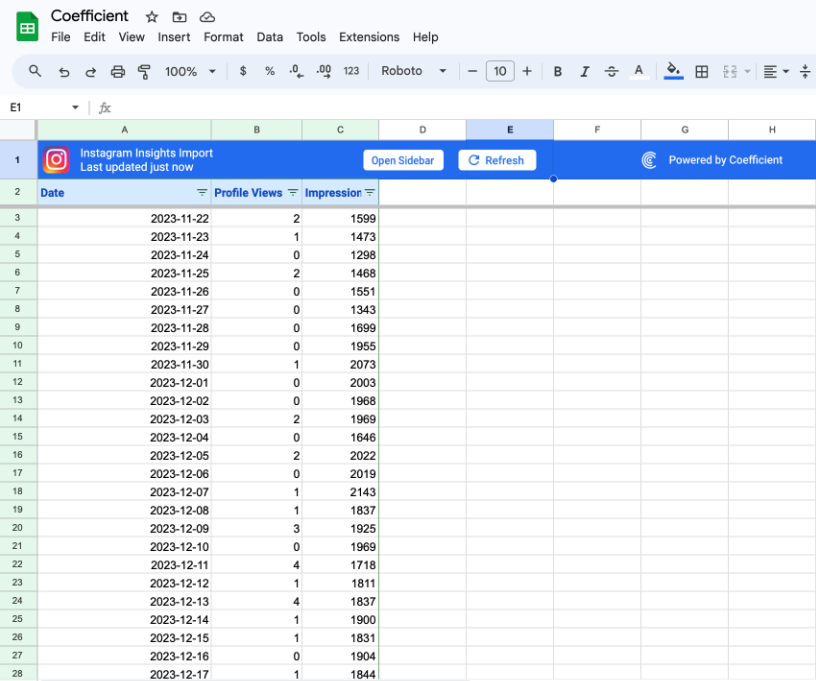This screenshot has width=816, height=681.
Task: Open the search in menus tool
Action: point(34,71)
